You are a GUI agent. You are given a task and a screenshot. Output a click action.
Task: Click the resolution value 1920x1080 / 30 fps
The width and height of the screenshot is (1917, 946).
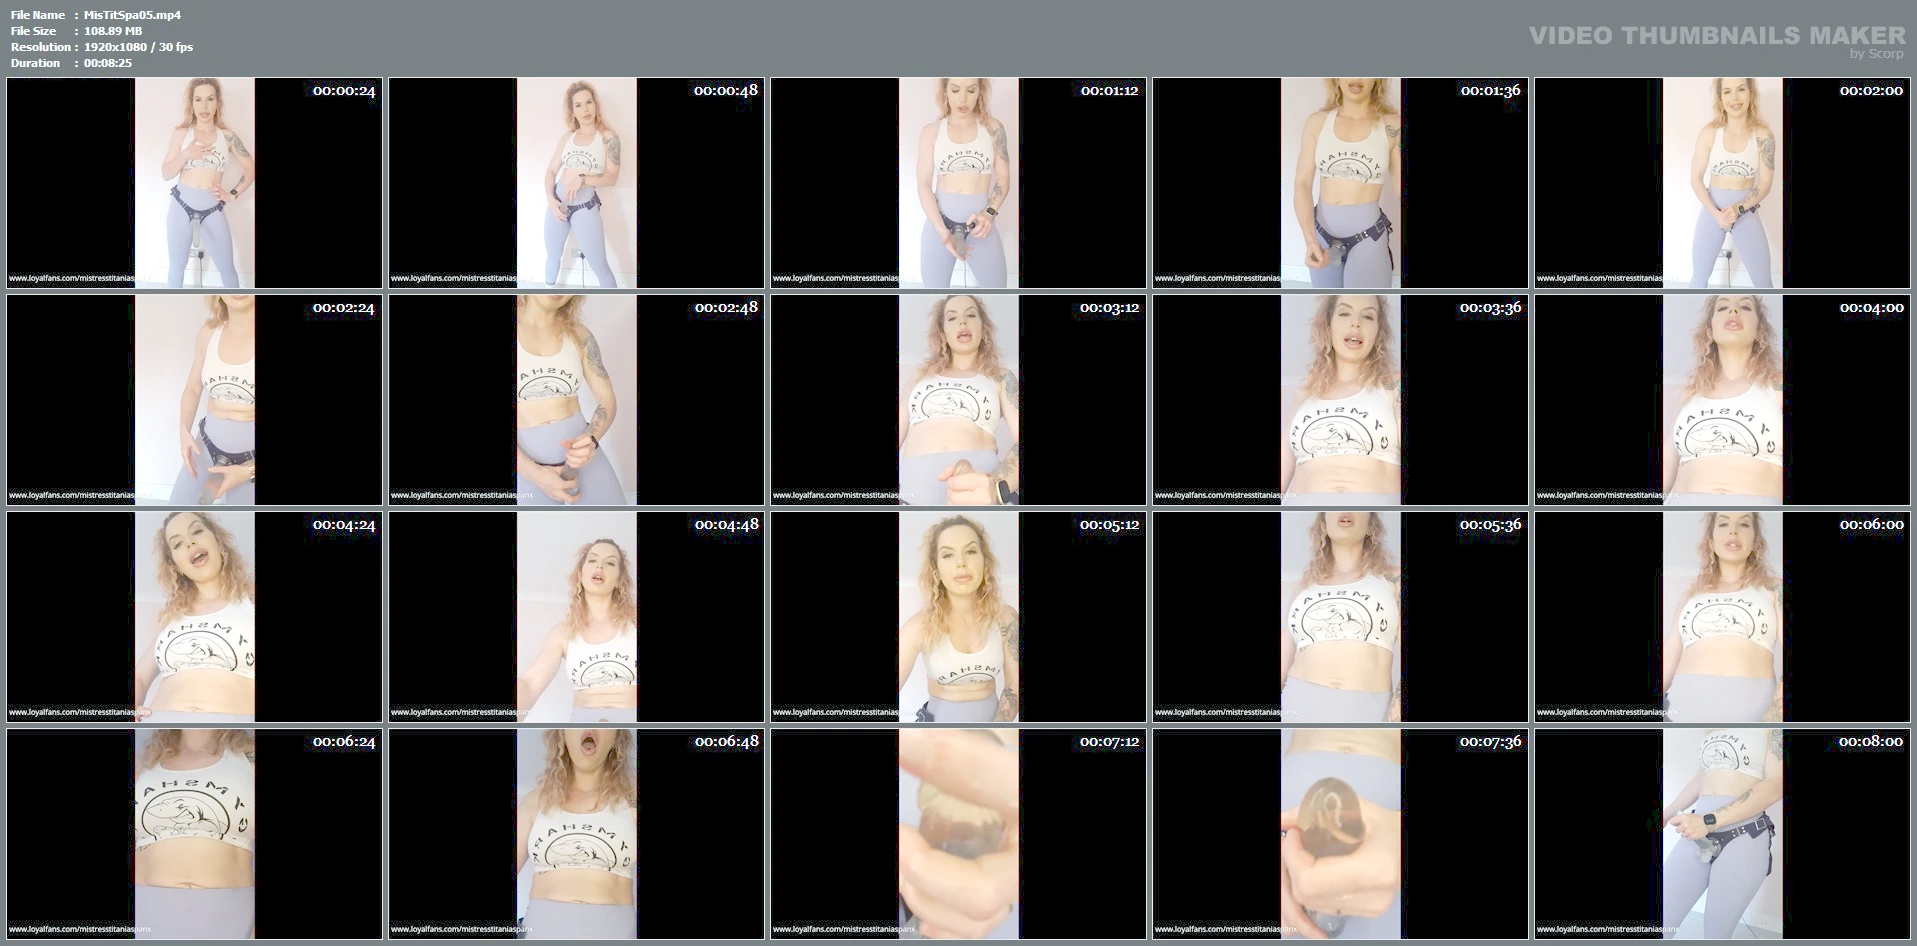[139, 47]
